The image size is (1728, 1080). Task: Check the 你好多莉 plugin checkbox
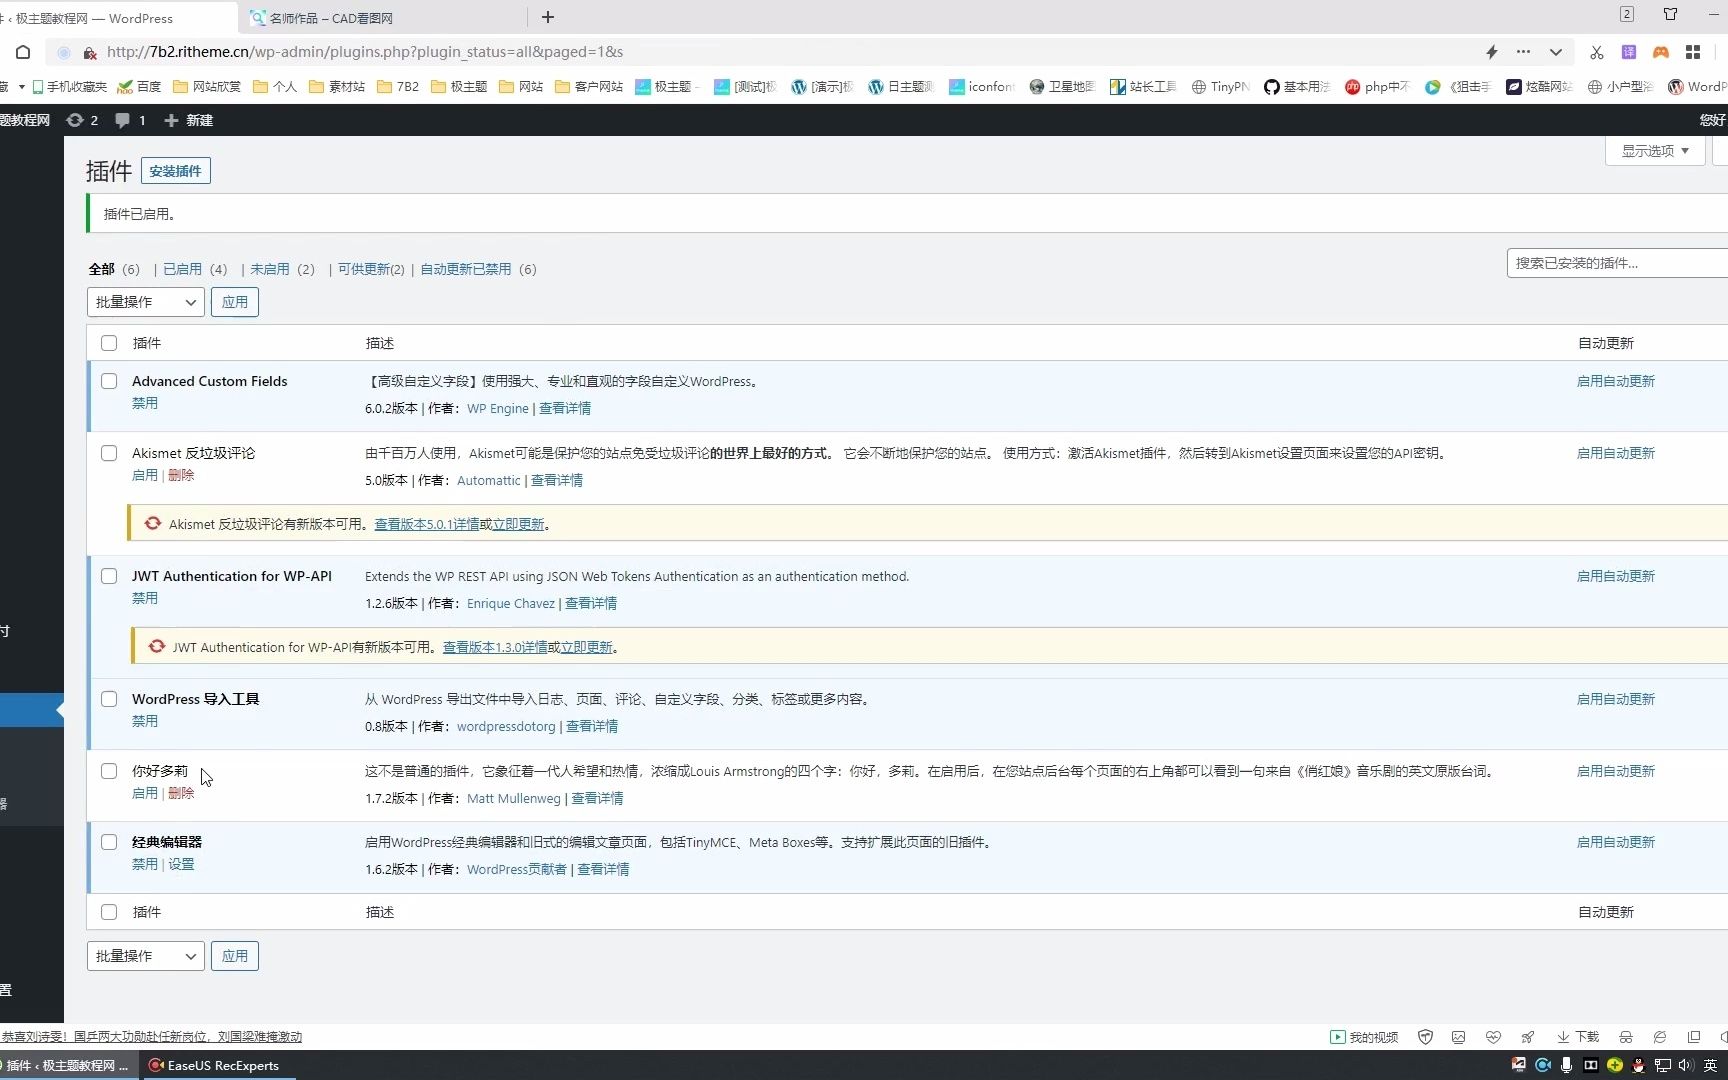[109, 771]
